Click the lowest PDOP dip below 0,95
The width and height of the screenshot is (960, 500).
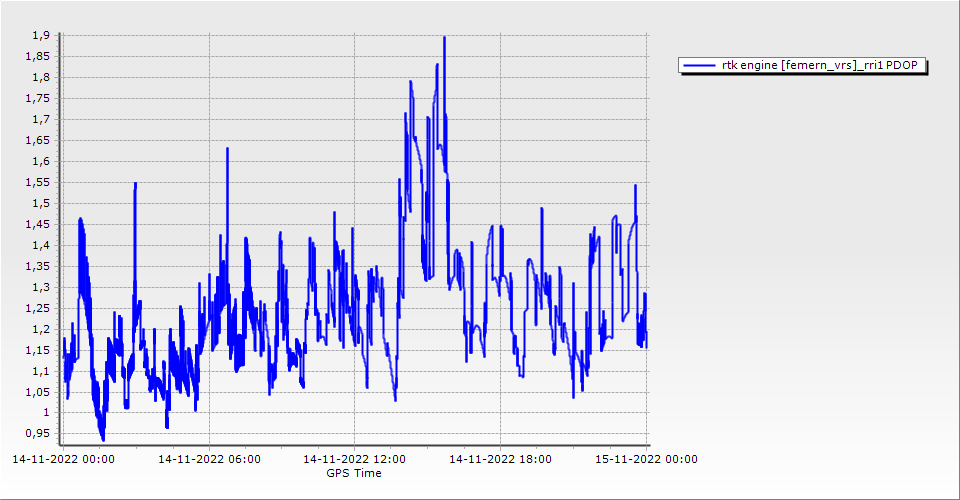pos(103,439)
